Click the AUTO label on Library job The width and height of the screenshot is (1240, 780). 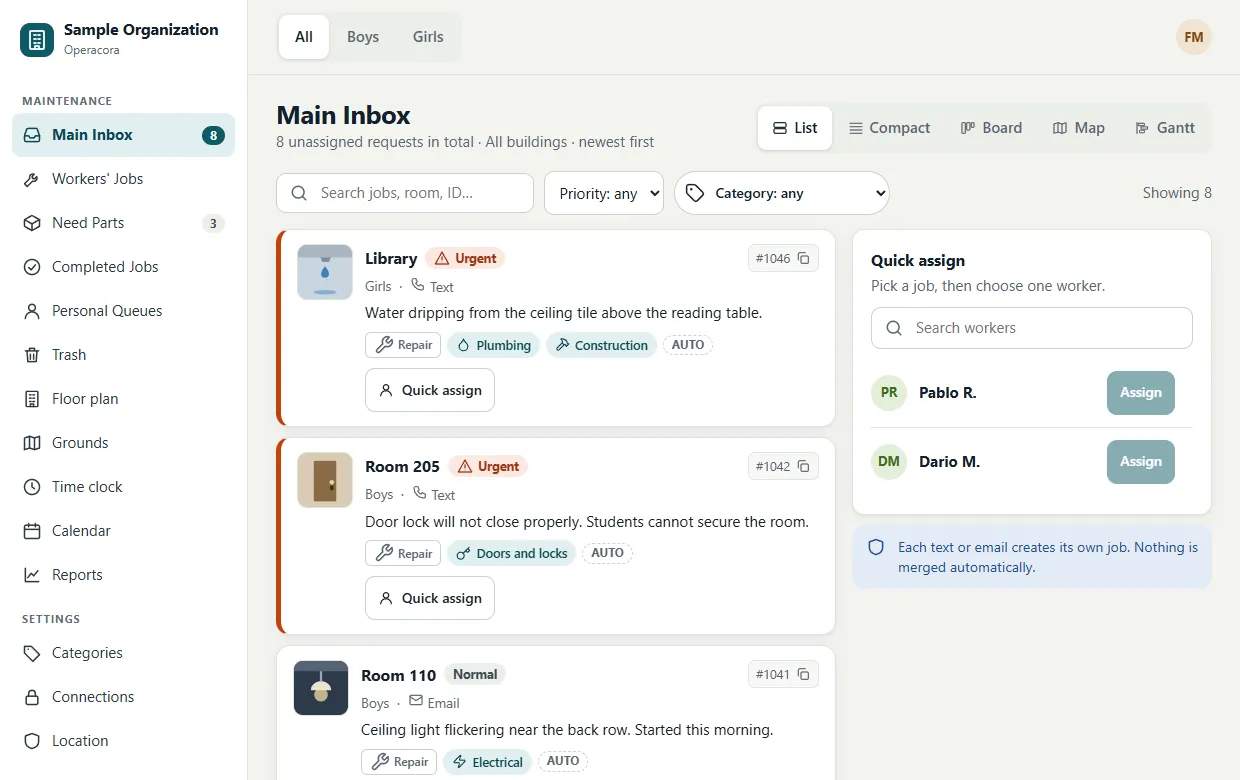[688, 345]
